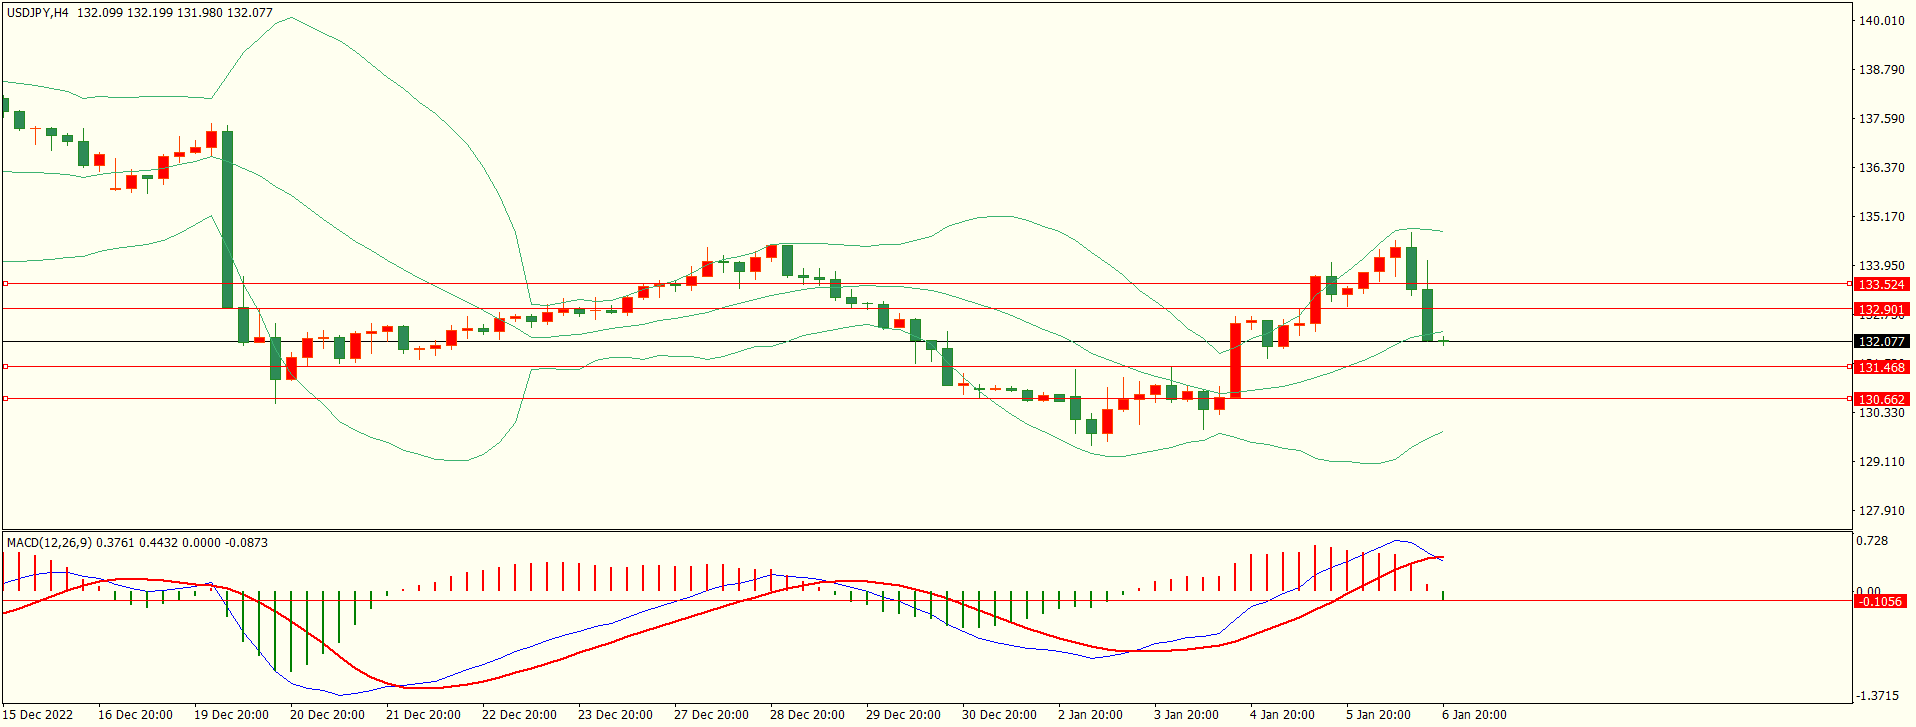
Task: Click the 129.110 price scale value
Action: coord(1881,462)
